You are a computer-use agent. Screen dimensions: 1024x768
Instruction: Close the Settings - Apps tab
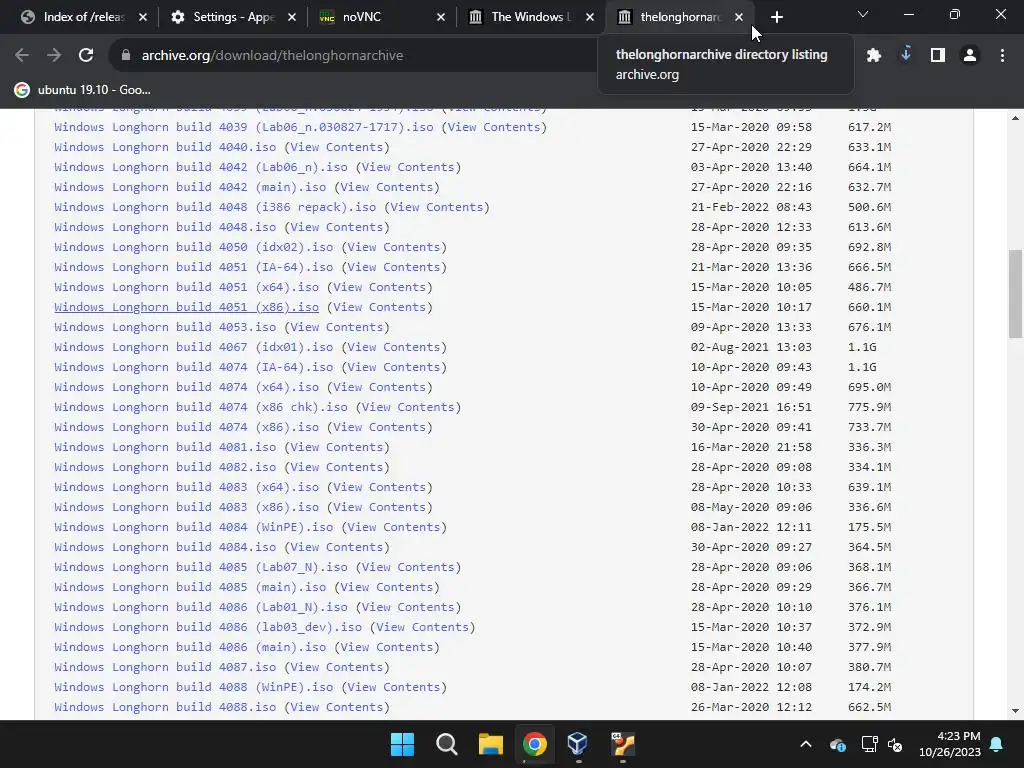[x=292, y=17]
